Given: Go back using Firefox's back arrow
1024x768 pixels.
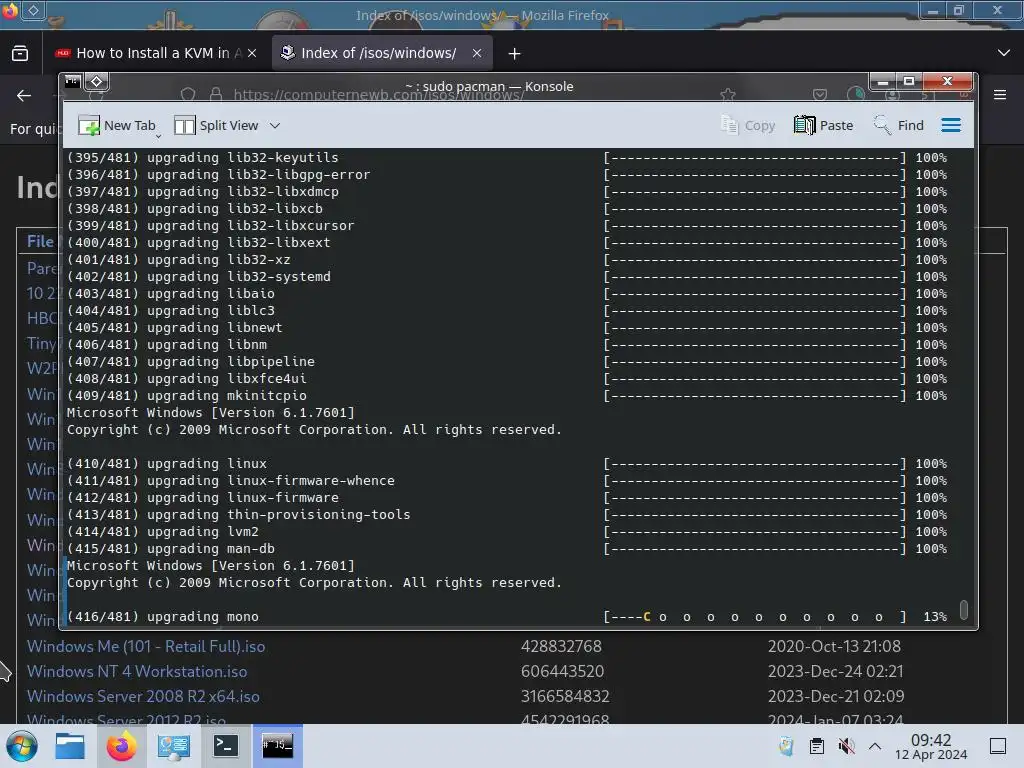Looking at the screenshot, I should pos(24,95).
